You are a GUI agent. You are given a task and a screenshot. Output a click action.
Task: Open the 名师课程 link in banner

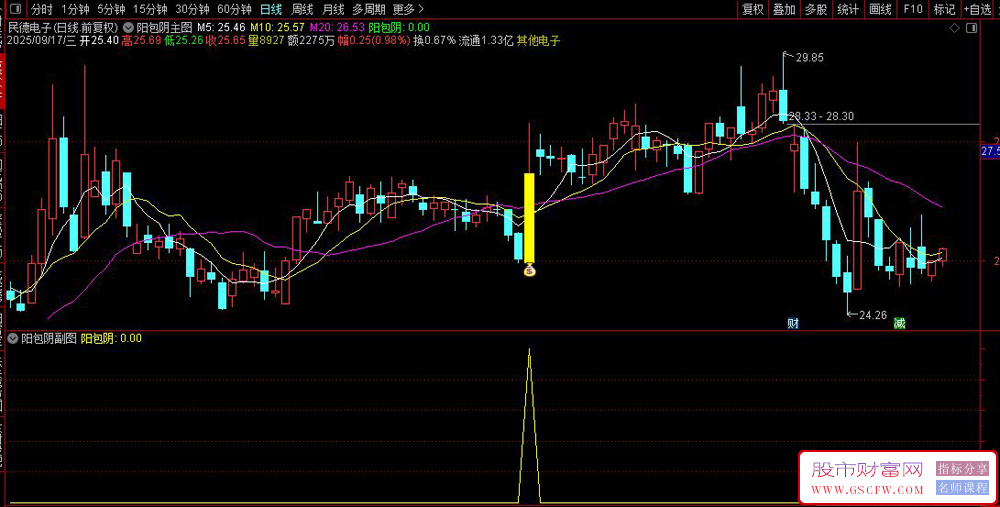pyautogui.click(x=962, y=488)
